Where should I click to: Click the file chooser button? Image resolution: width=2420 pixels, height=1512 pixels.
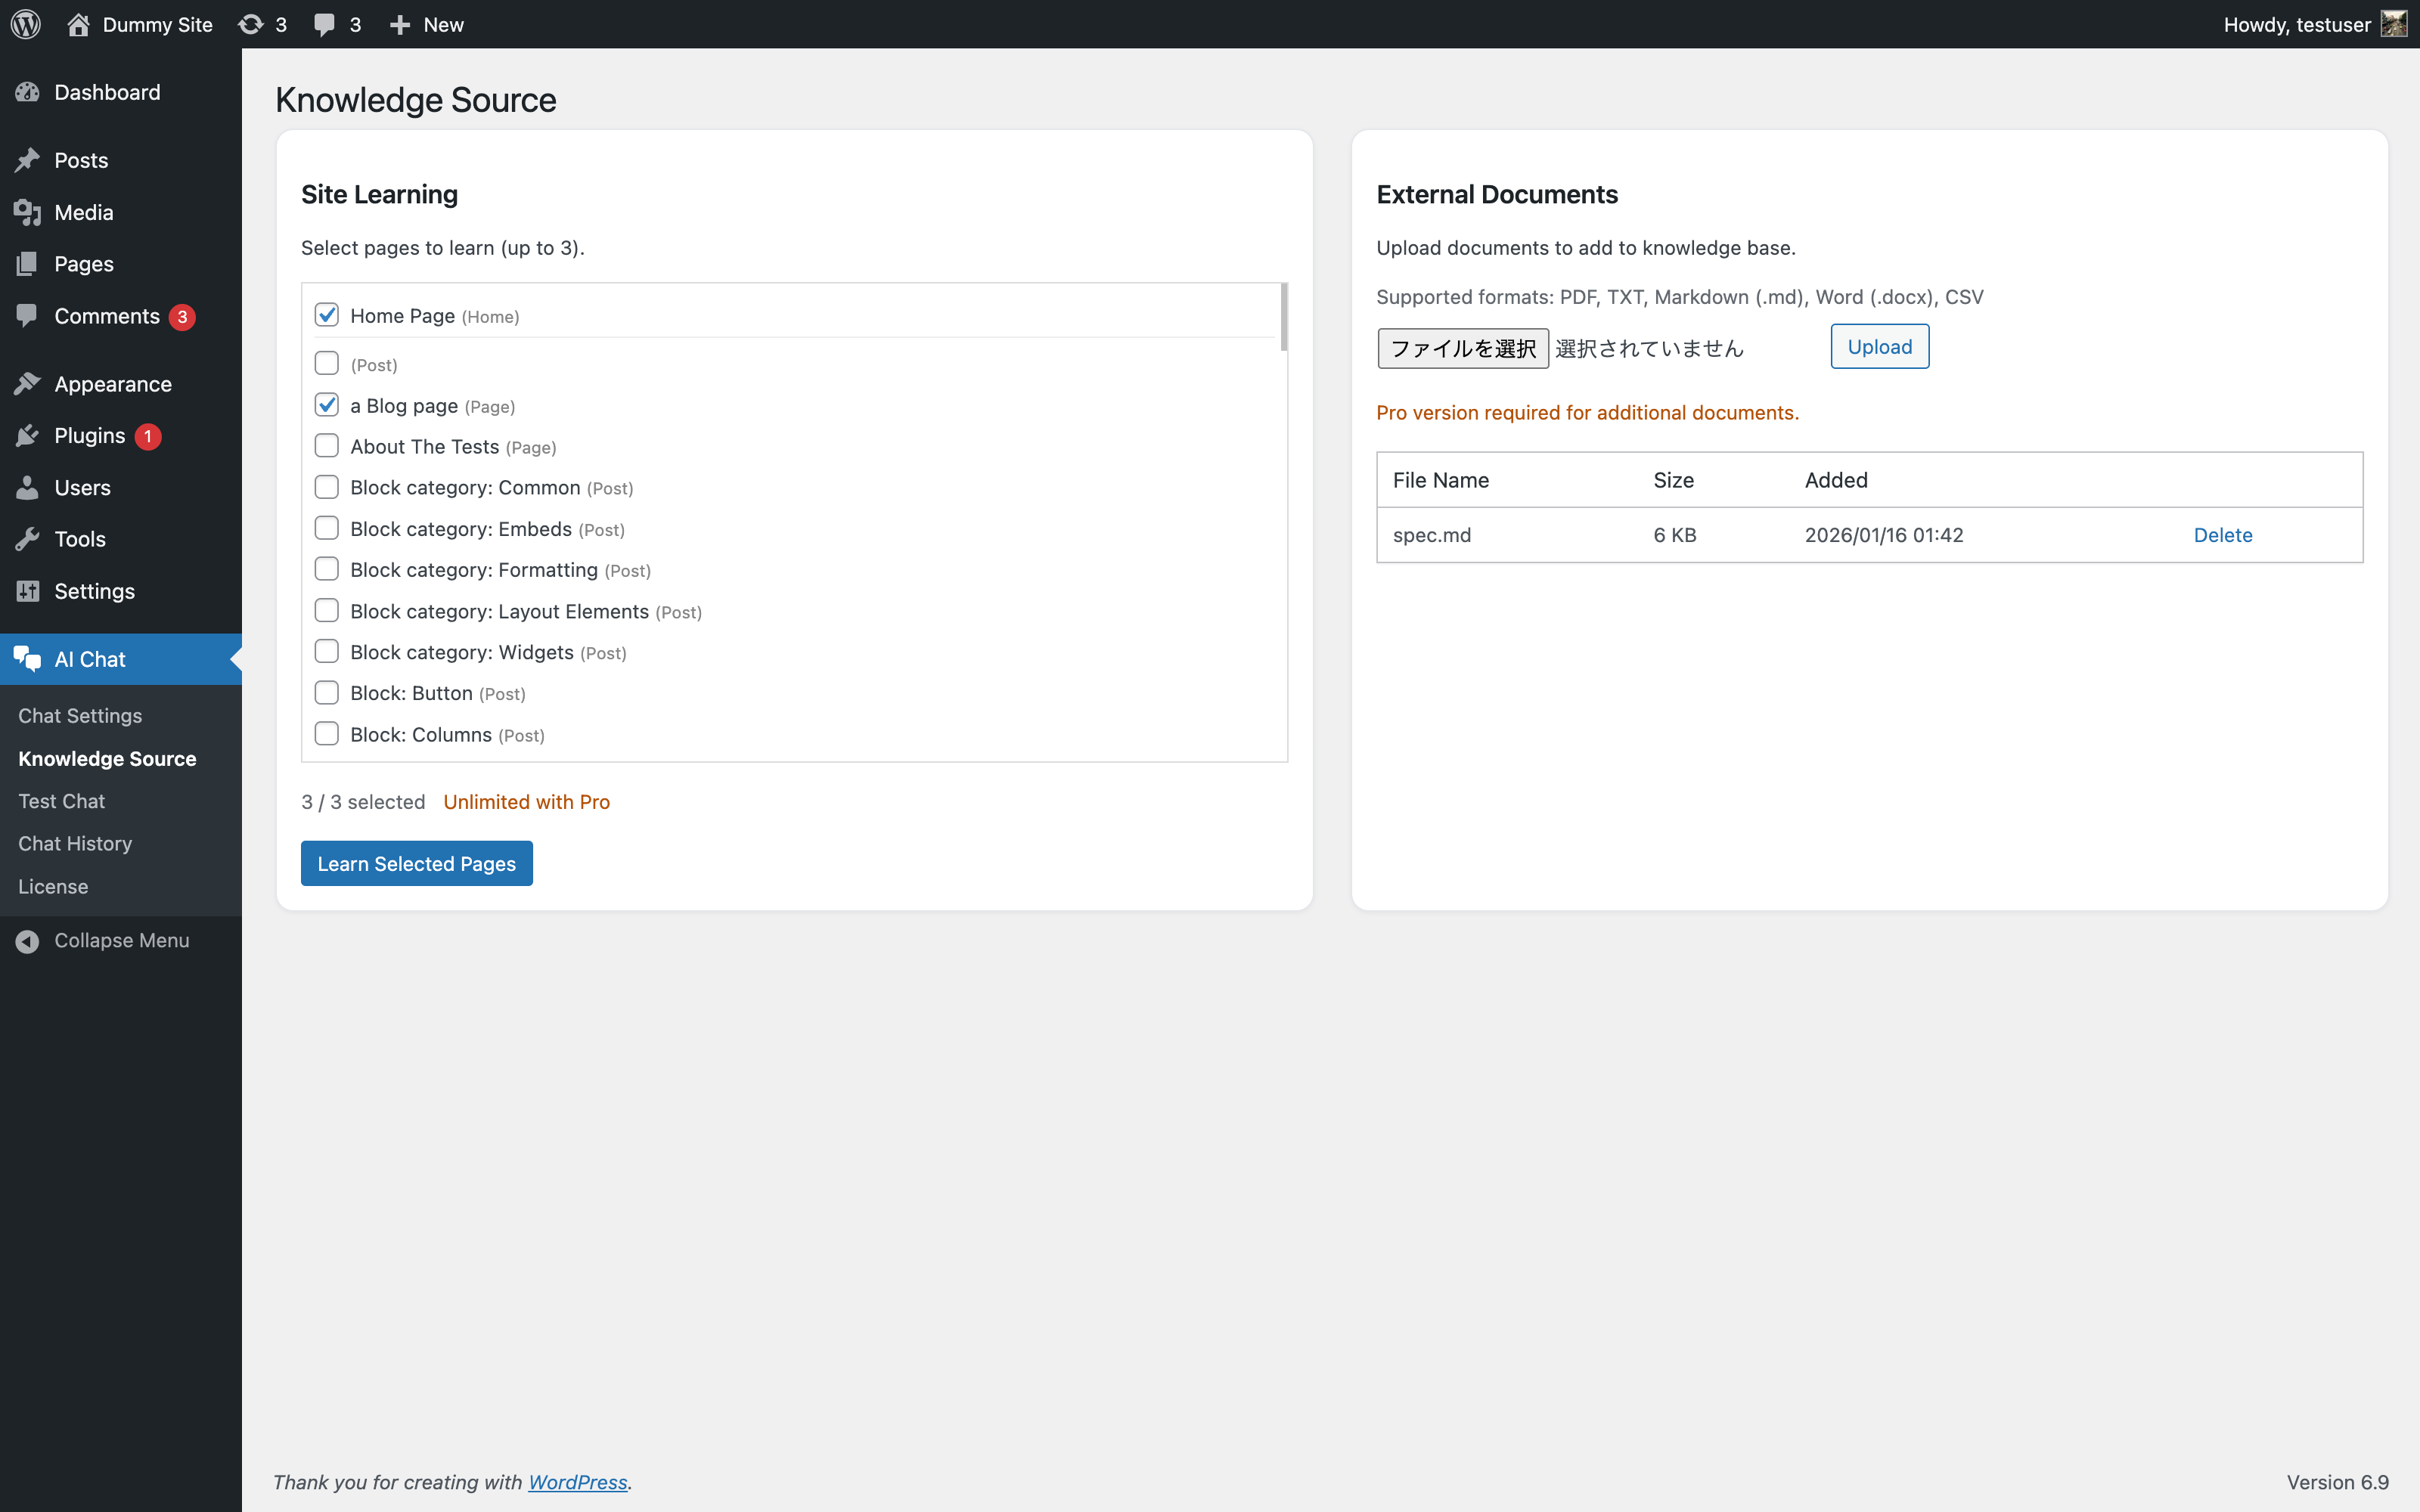tap(1462, 348)
